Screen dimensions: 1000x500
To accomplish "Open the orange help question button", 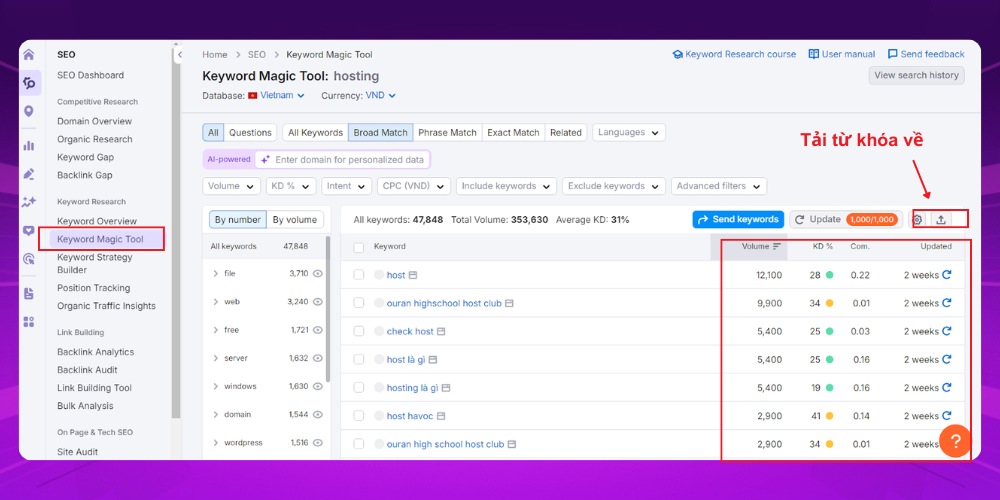I will tap(955, 441).
